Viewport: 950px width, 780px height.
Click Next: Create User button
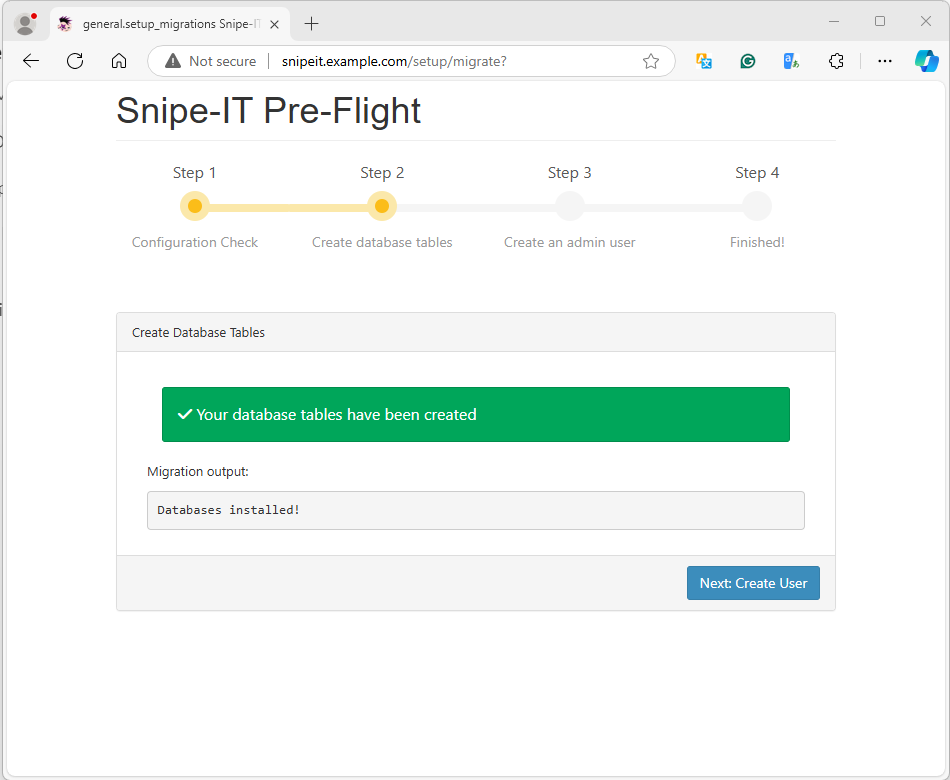point(753,583)
